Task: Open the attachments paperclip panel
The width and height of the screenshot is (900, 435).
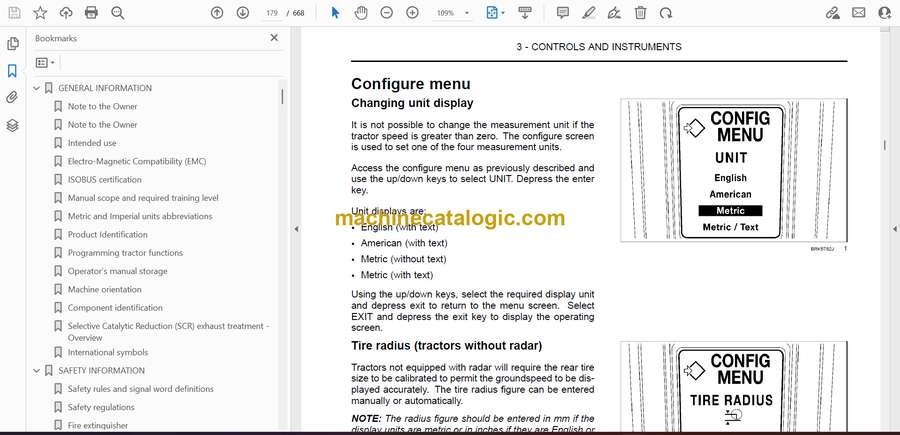Action: 13,98
